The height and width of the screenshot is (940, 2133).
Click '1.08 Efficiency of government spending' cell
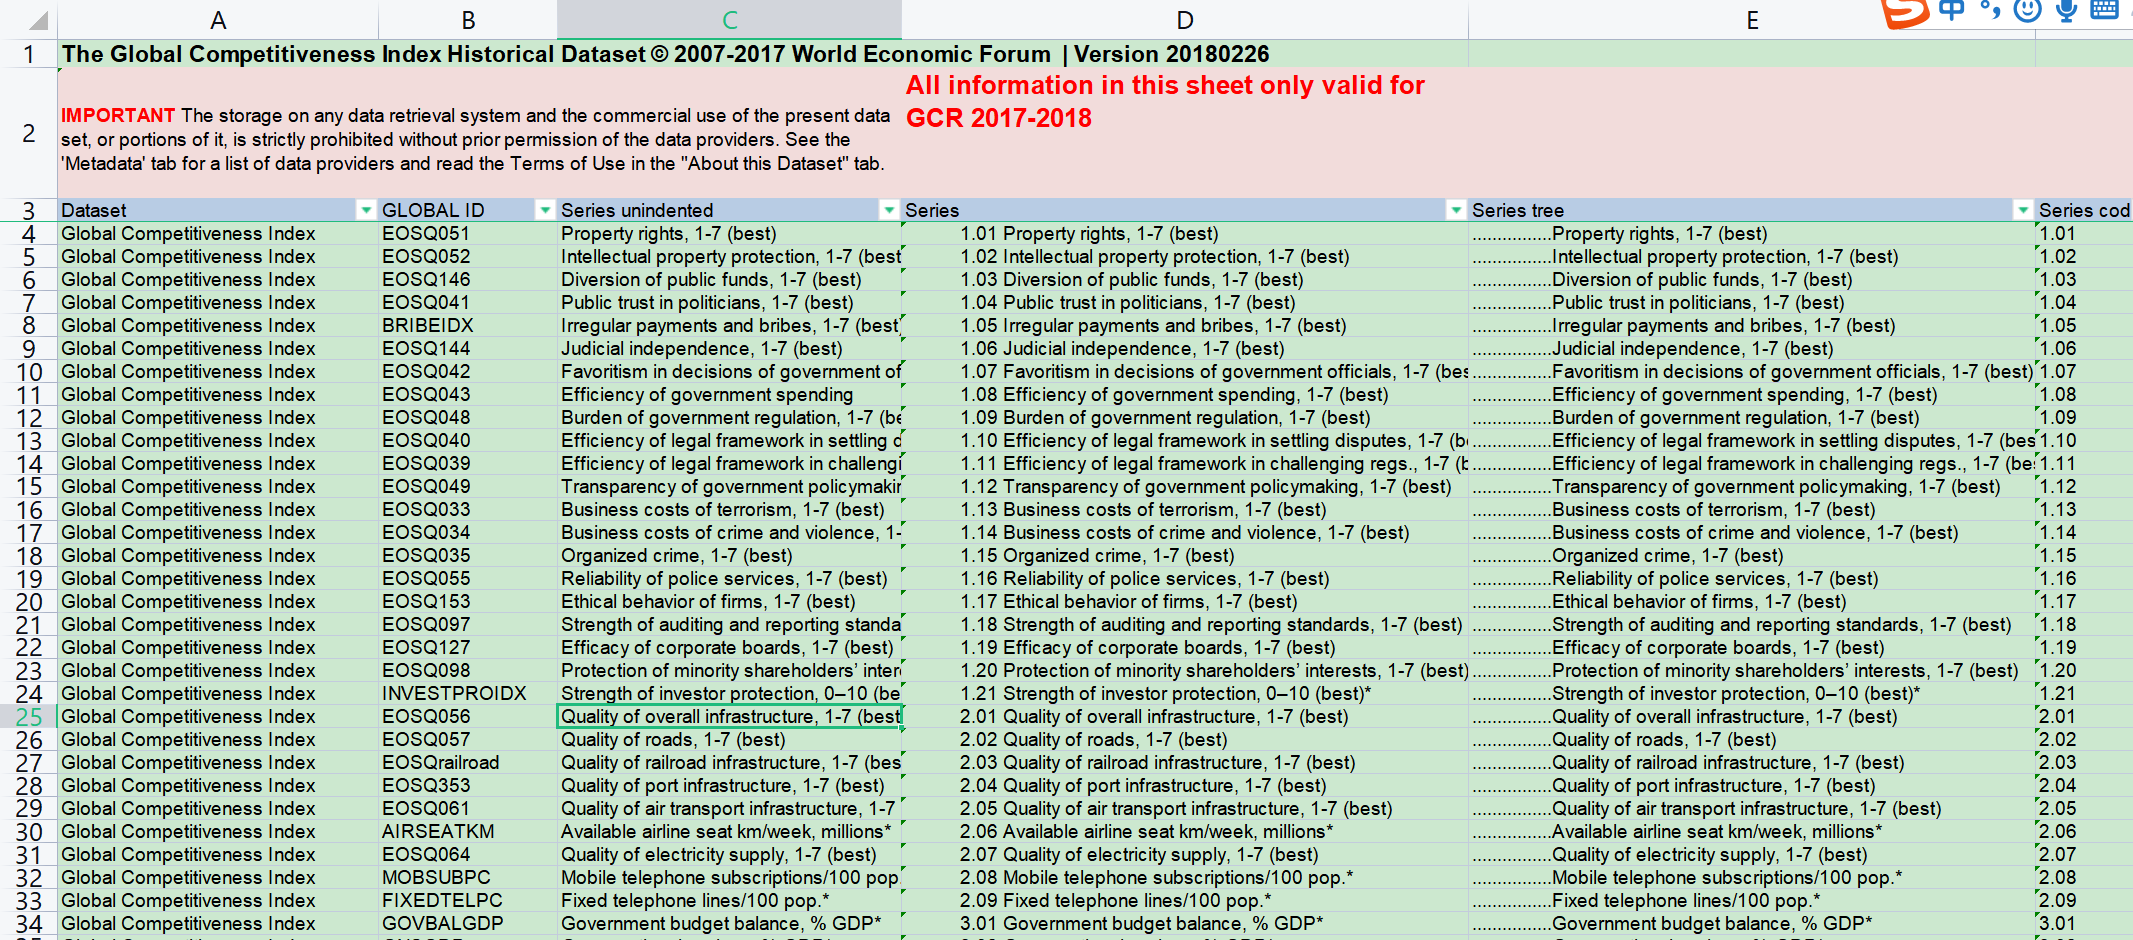tap(1185, 394)
